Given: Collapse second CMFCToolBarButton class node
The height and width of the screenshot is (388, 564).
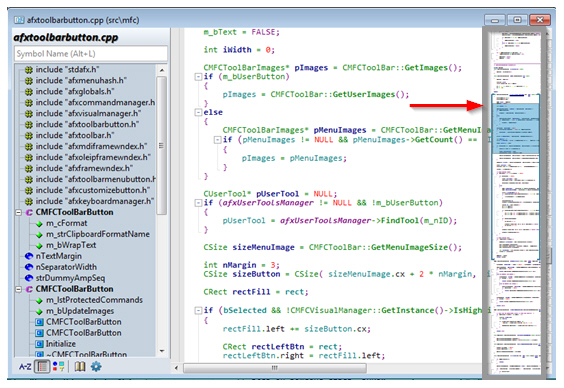Looking at the screenshot, I should click(x=18, y=289).
